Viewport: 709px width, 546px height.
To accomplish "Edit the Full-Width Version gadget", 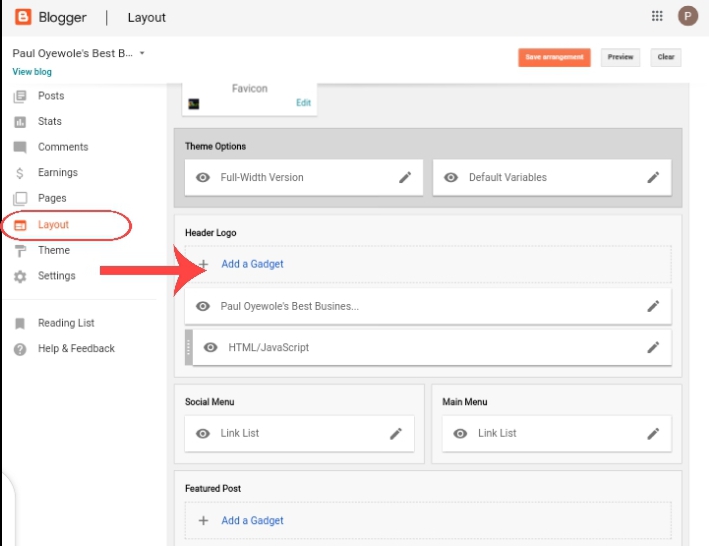I will tap(405, 177).
